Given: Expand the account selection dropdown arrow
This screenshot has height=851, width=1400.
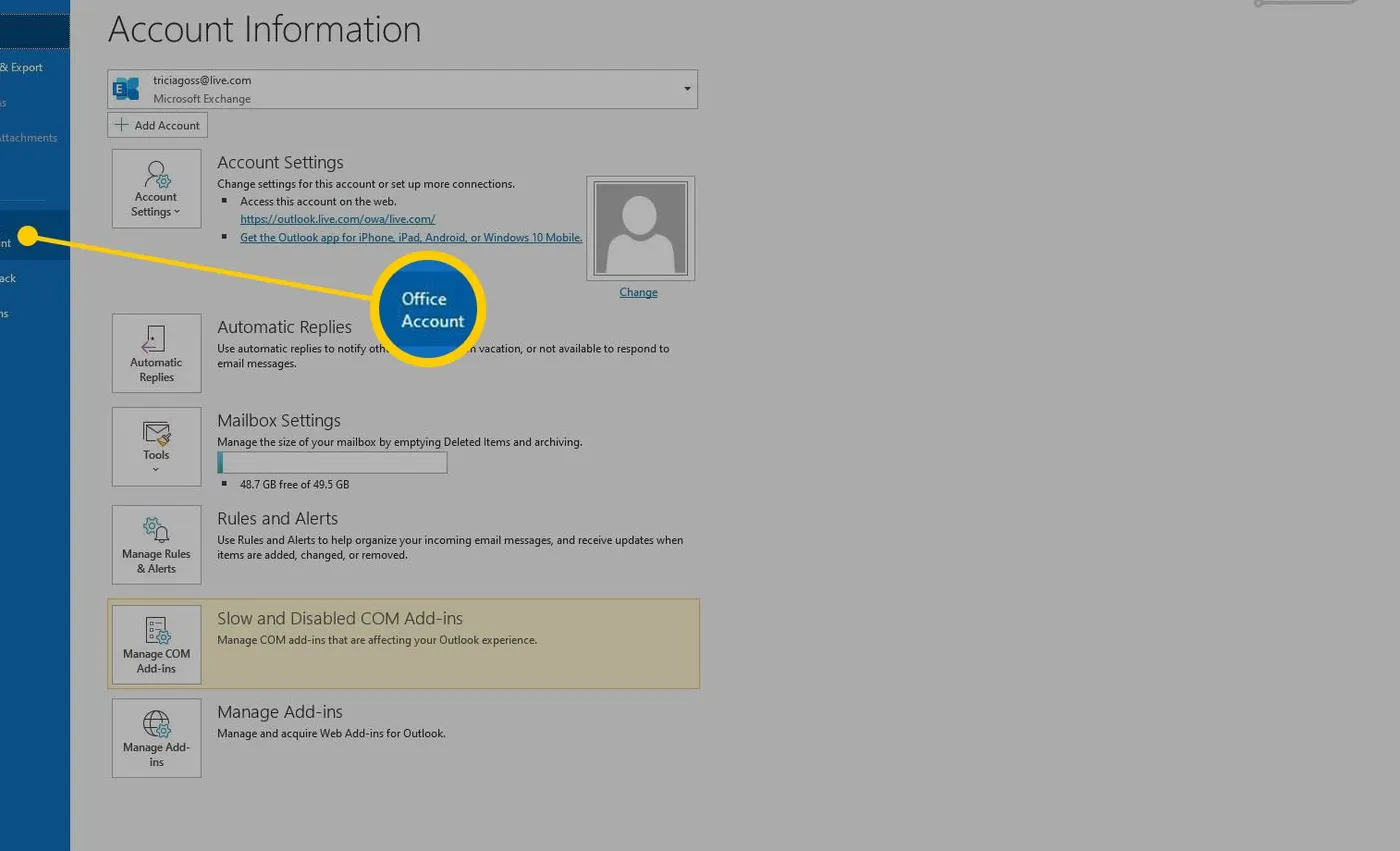Looking at the screenshot, I should [x=687, y=88].
